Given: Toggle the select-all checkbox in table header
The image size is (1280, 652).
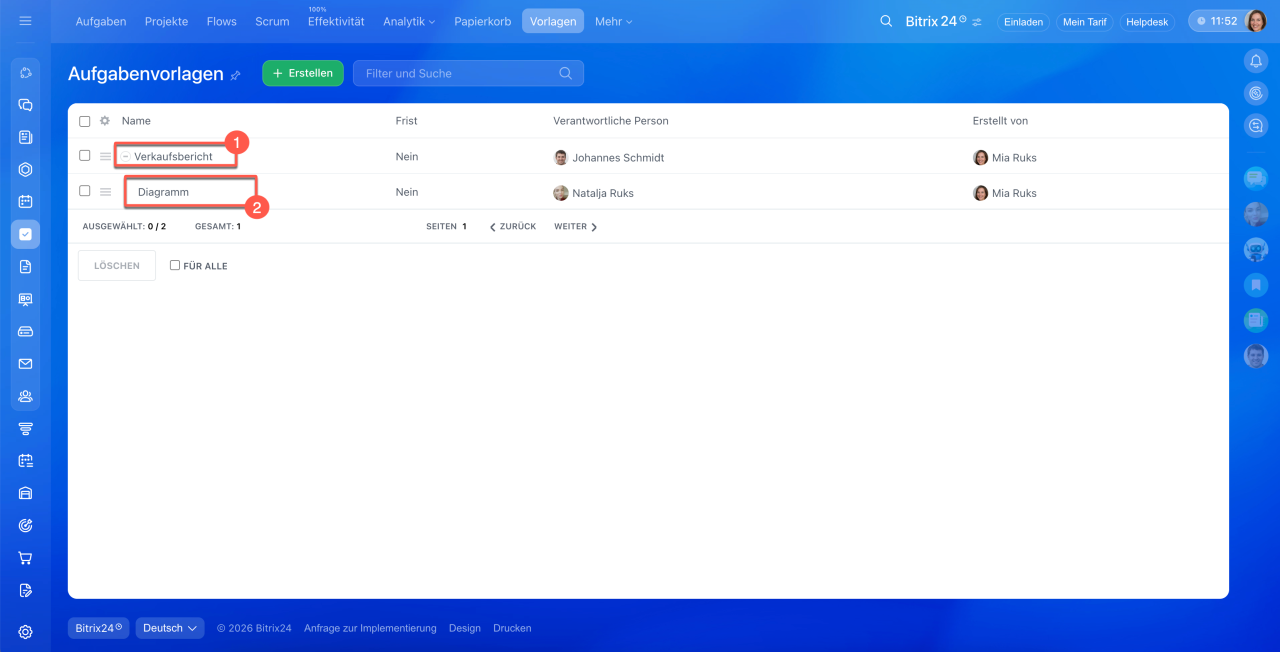Looking at the screenshot, I should click(85, 121).
